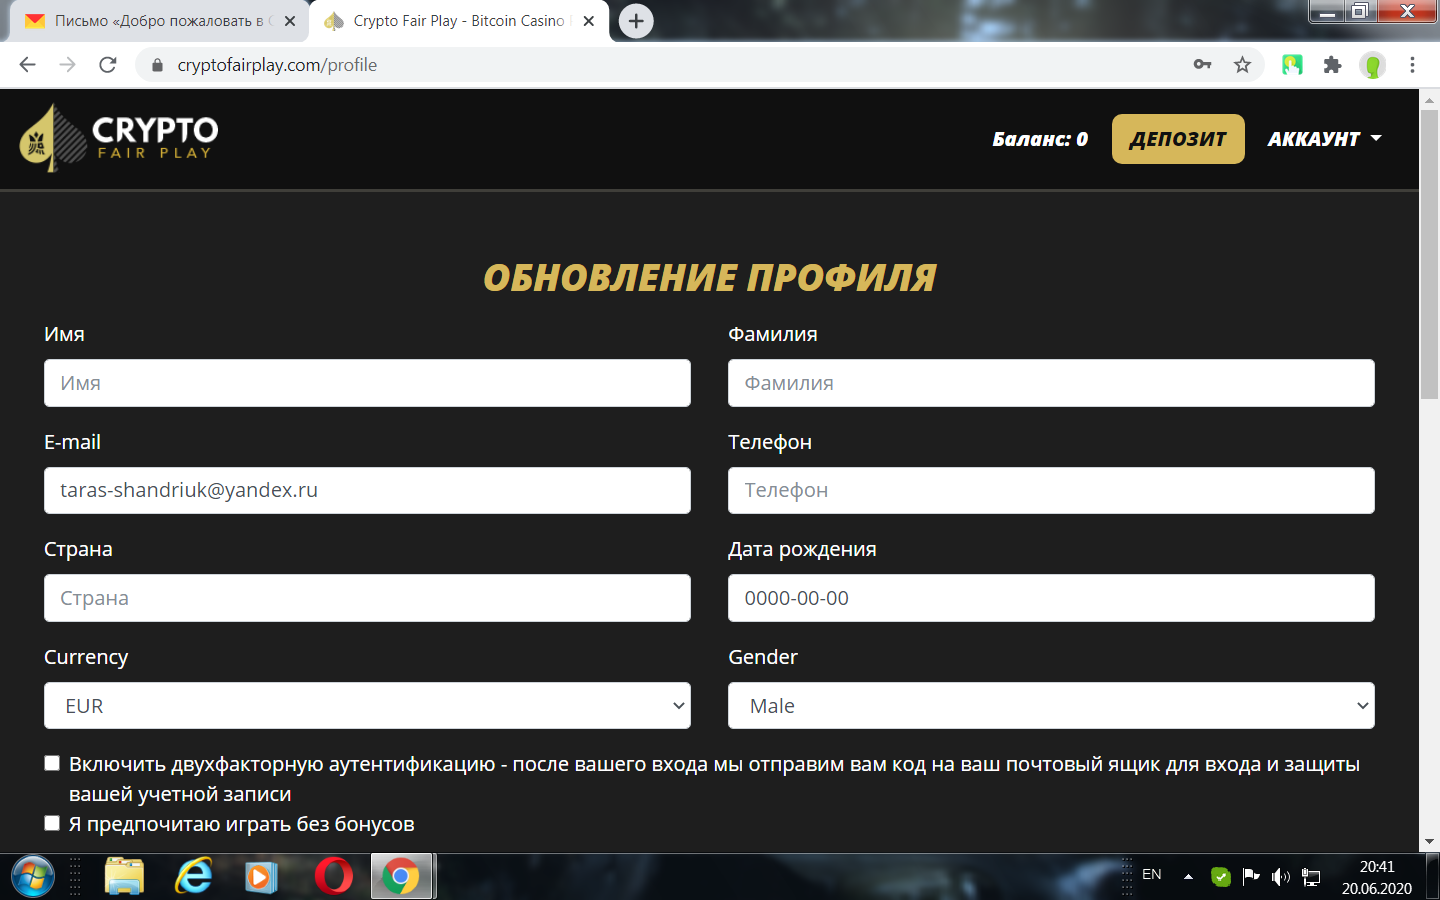Click the green shield tray icon

(1220, 877)
